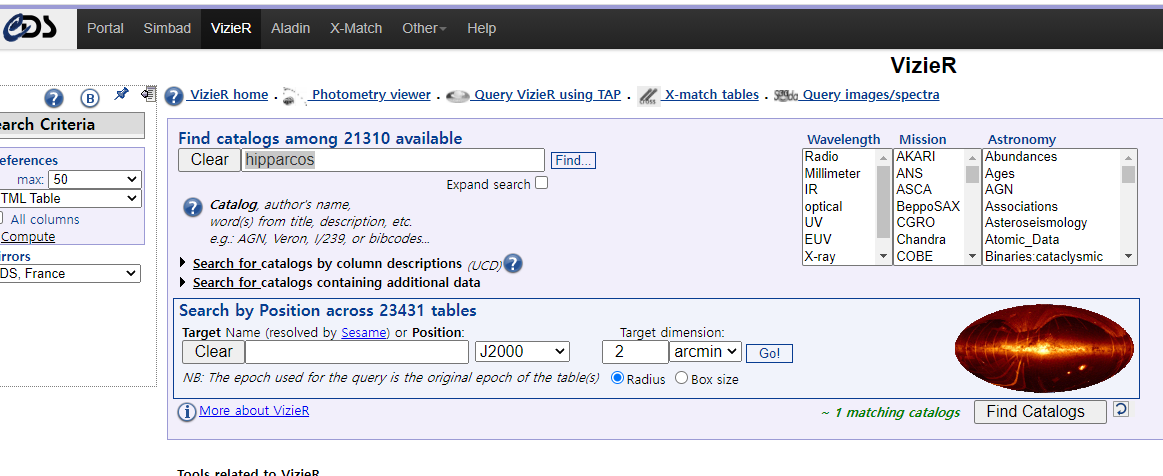Select the VizieR nav tab
1163x476 pixels.
click(231, 28)
